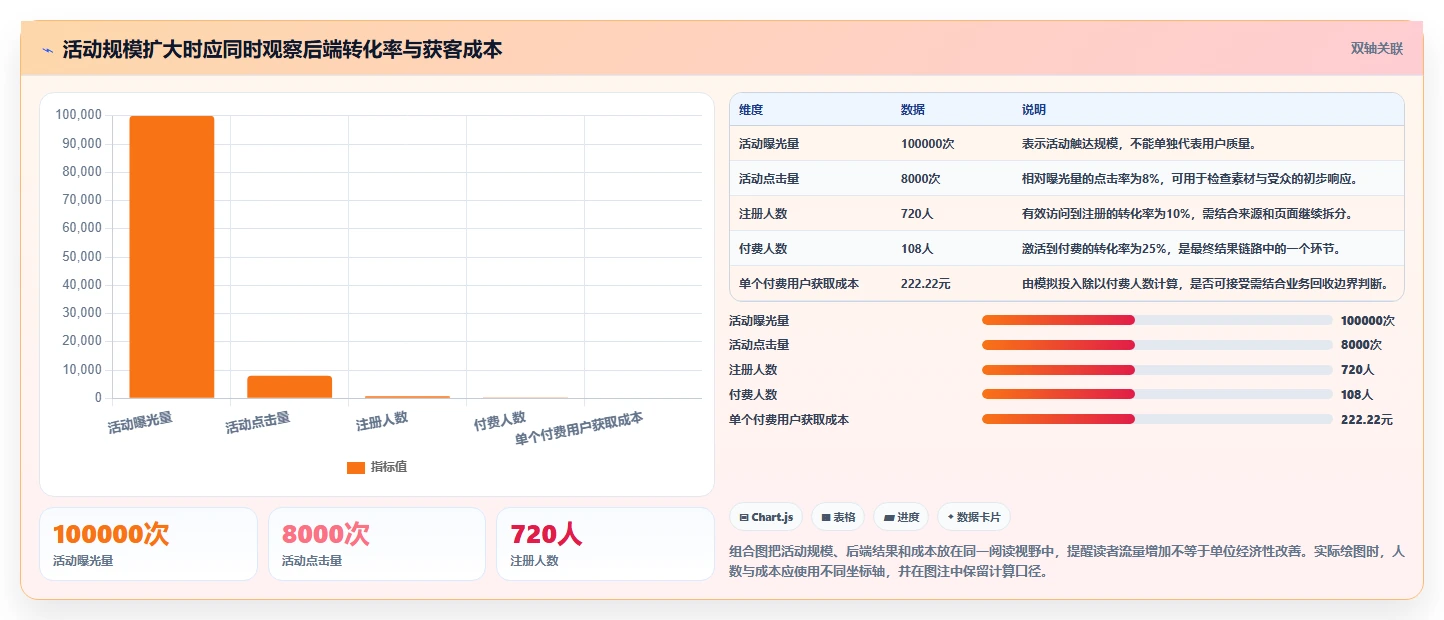Click the 单个付费用户获取成本 x-axis label

[x=579, y=429]
